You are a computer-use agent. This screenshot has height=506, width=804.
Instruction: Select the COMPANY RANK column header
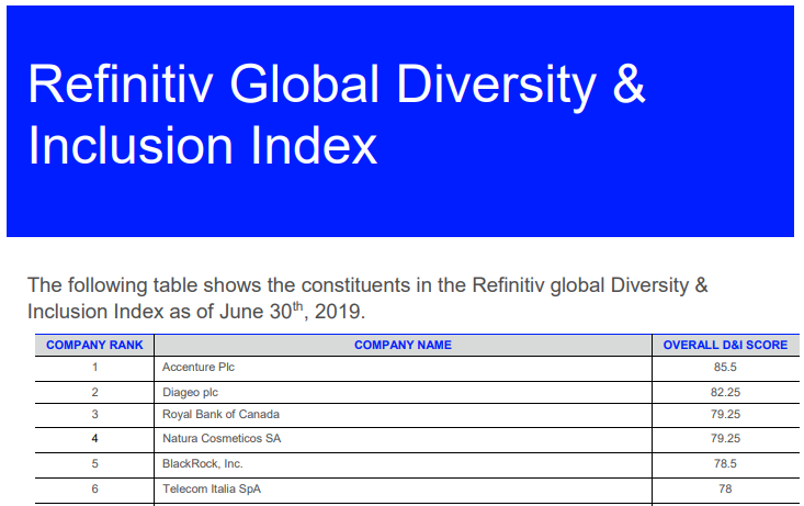94,345
